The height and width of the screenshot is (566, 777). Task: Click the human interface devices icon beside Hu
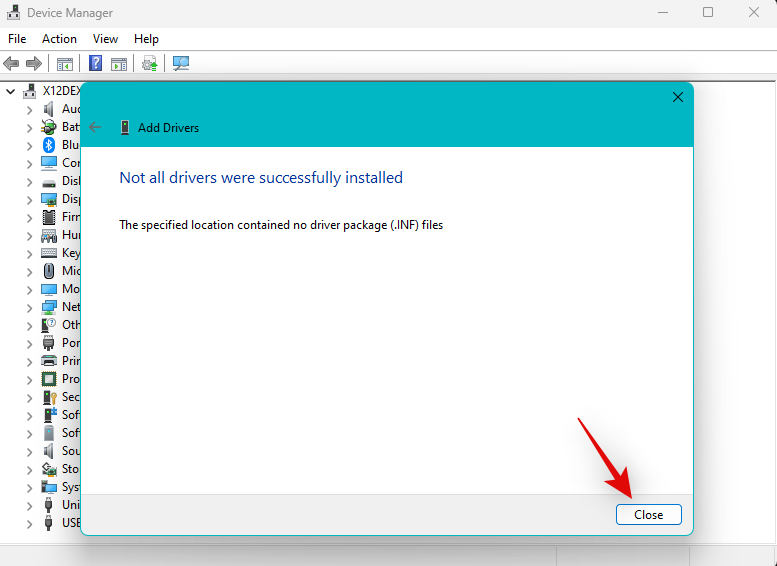pyautogui.click(x=49, y=235)
